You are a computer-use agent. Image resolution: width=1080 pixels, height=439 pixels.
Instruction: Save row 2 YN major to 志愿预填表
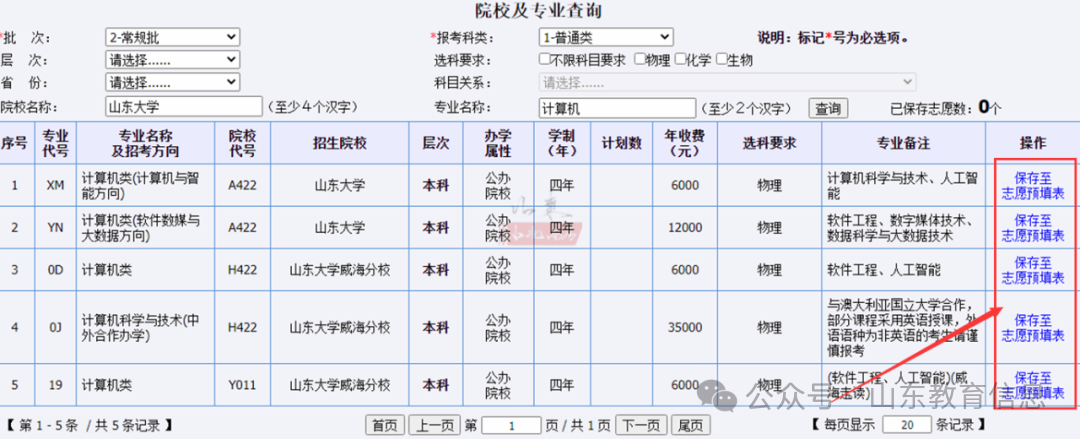pyautogui.click(x=1033, y=228)
